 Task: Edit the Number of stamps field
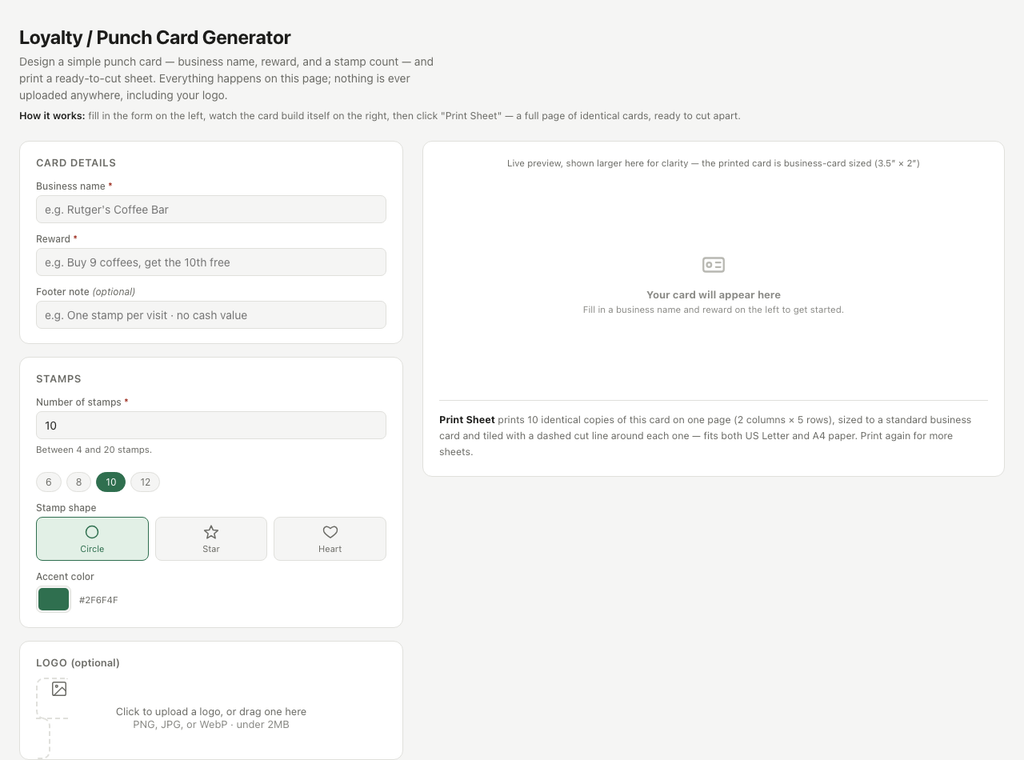point(211,426)
